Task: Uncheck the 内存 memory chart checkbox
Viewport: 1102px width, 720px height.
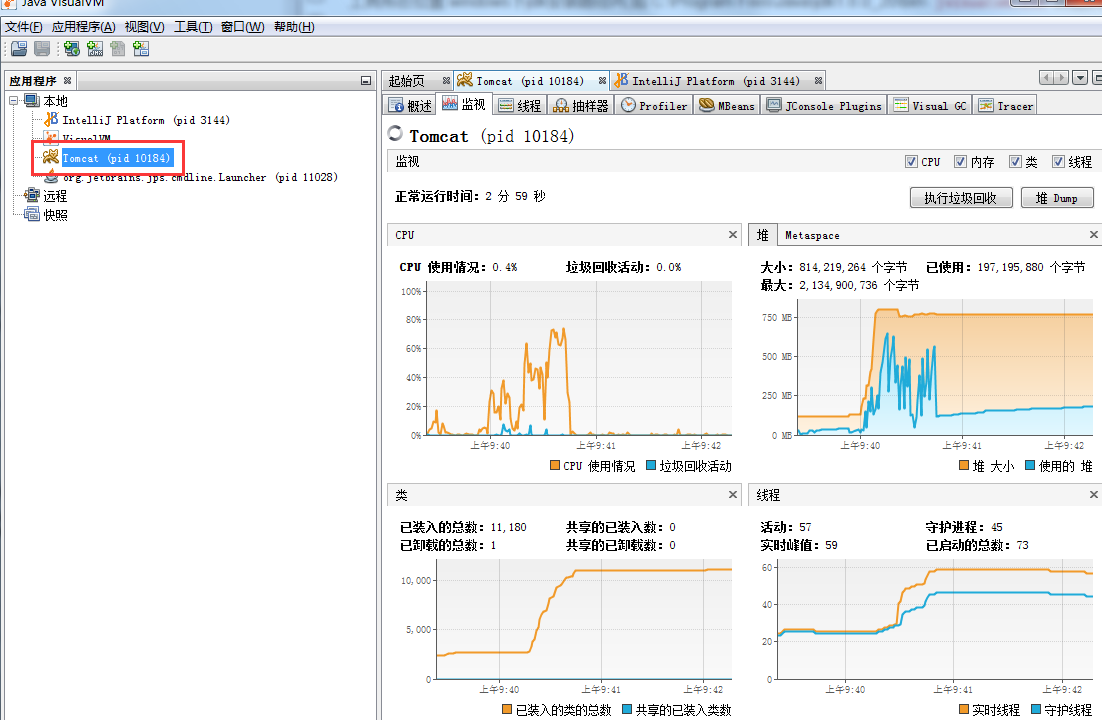Action: (960, 162)
